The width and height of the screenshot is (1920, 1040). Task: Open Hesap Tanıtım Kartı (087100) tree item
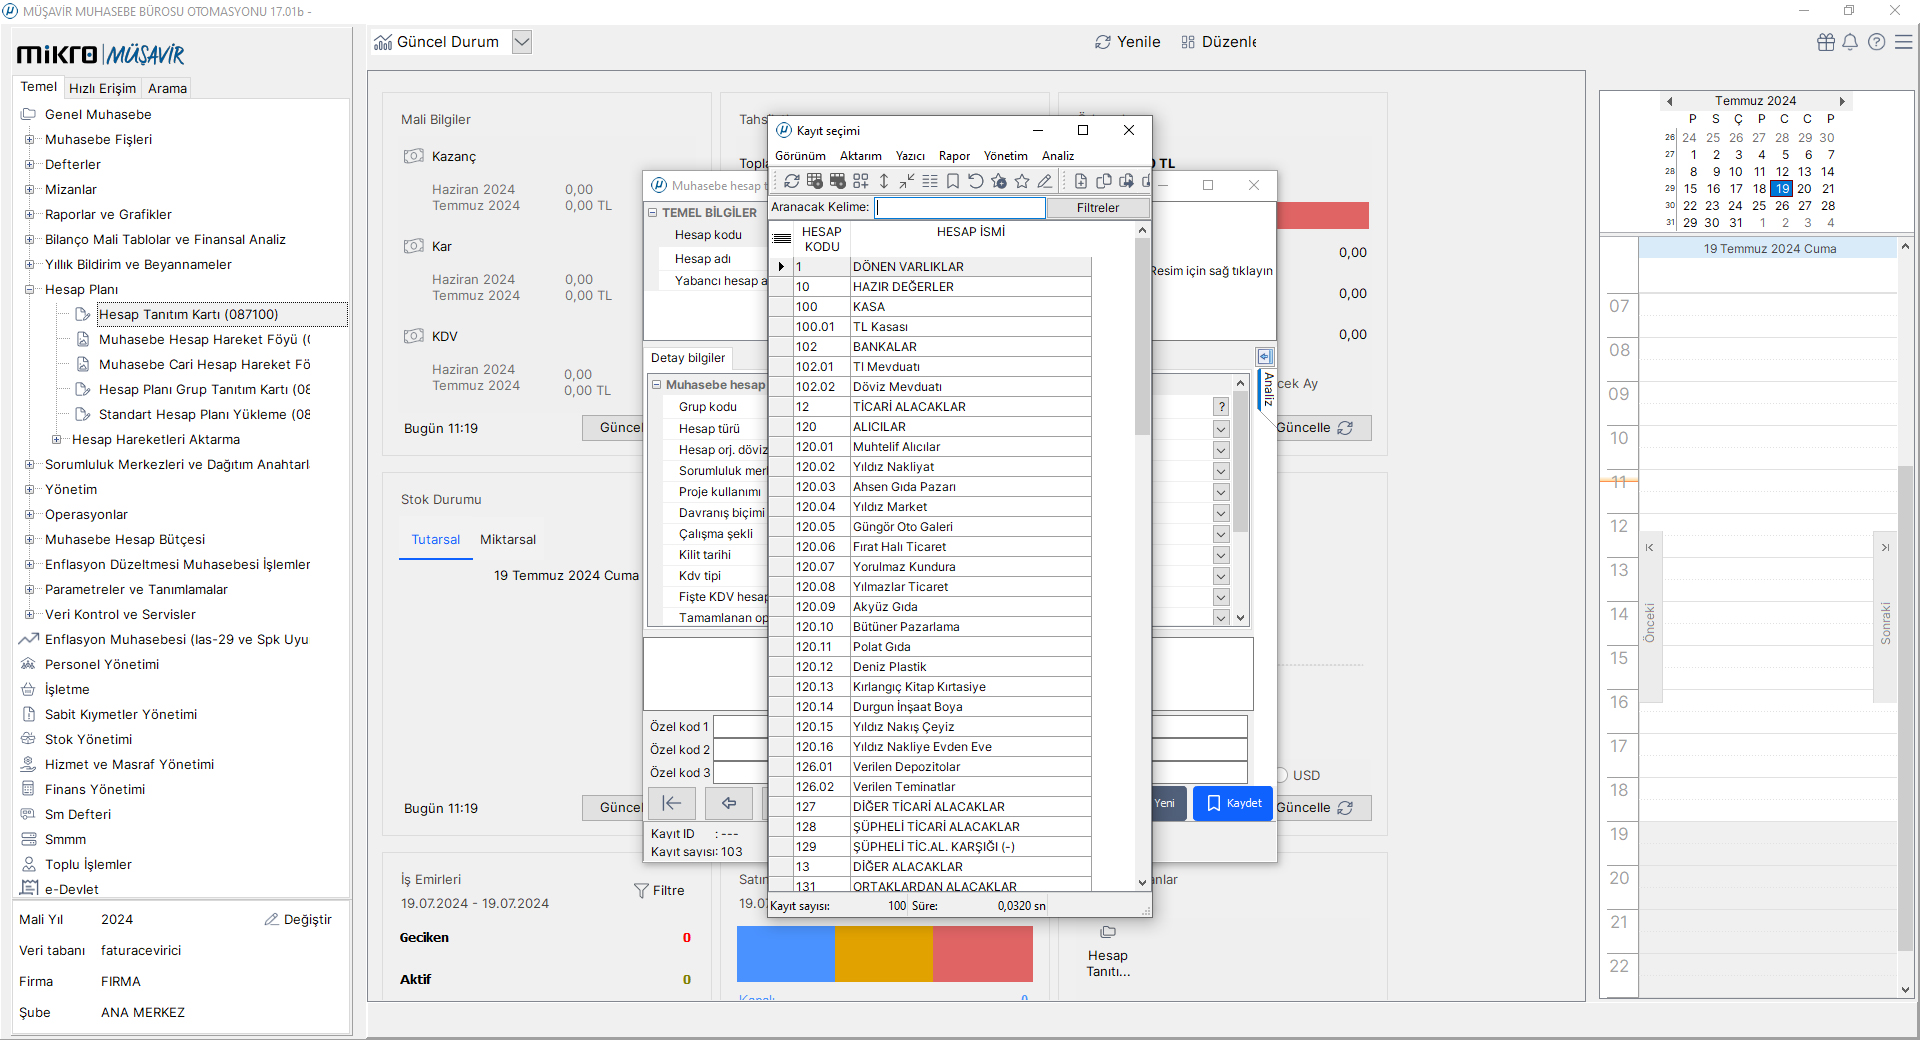[x=188, y=314]
